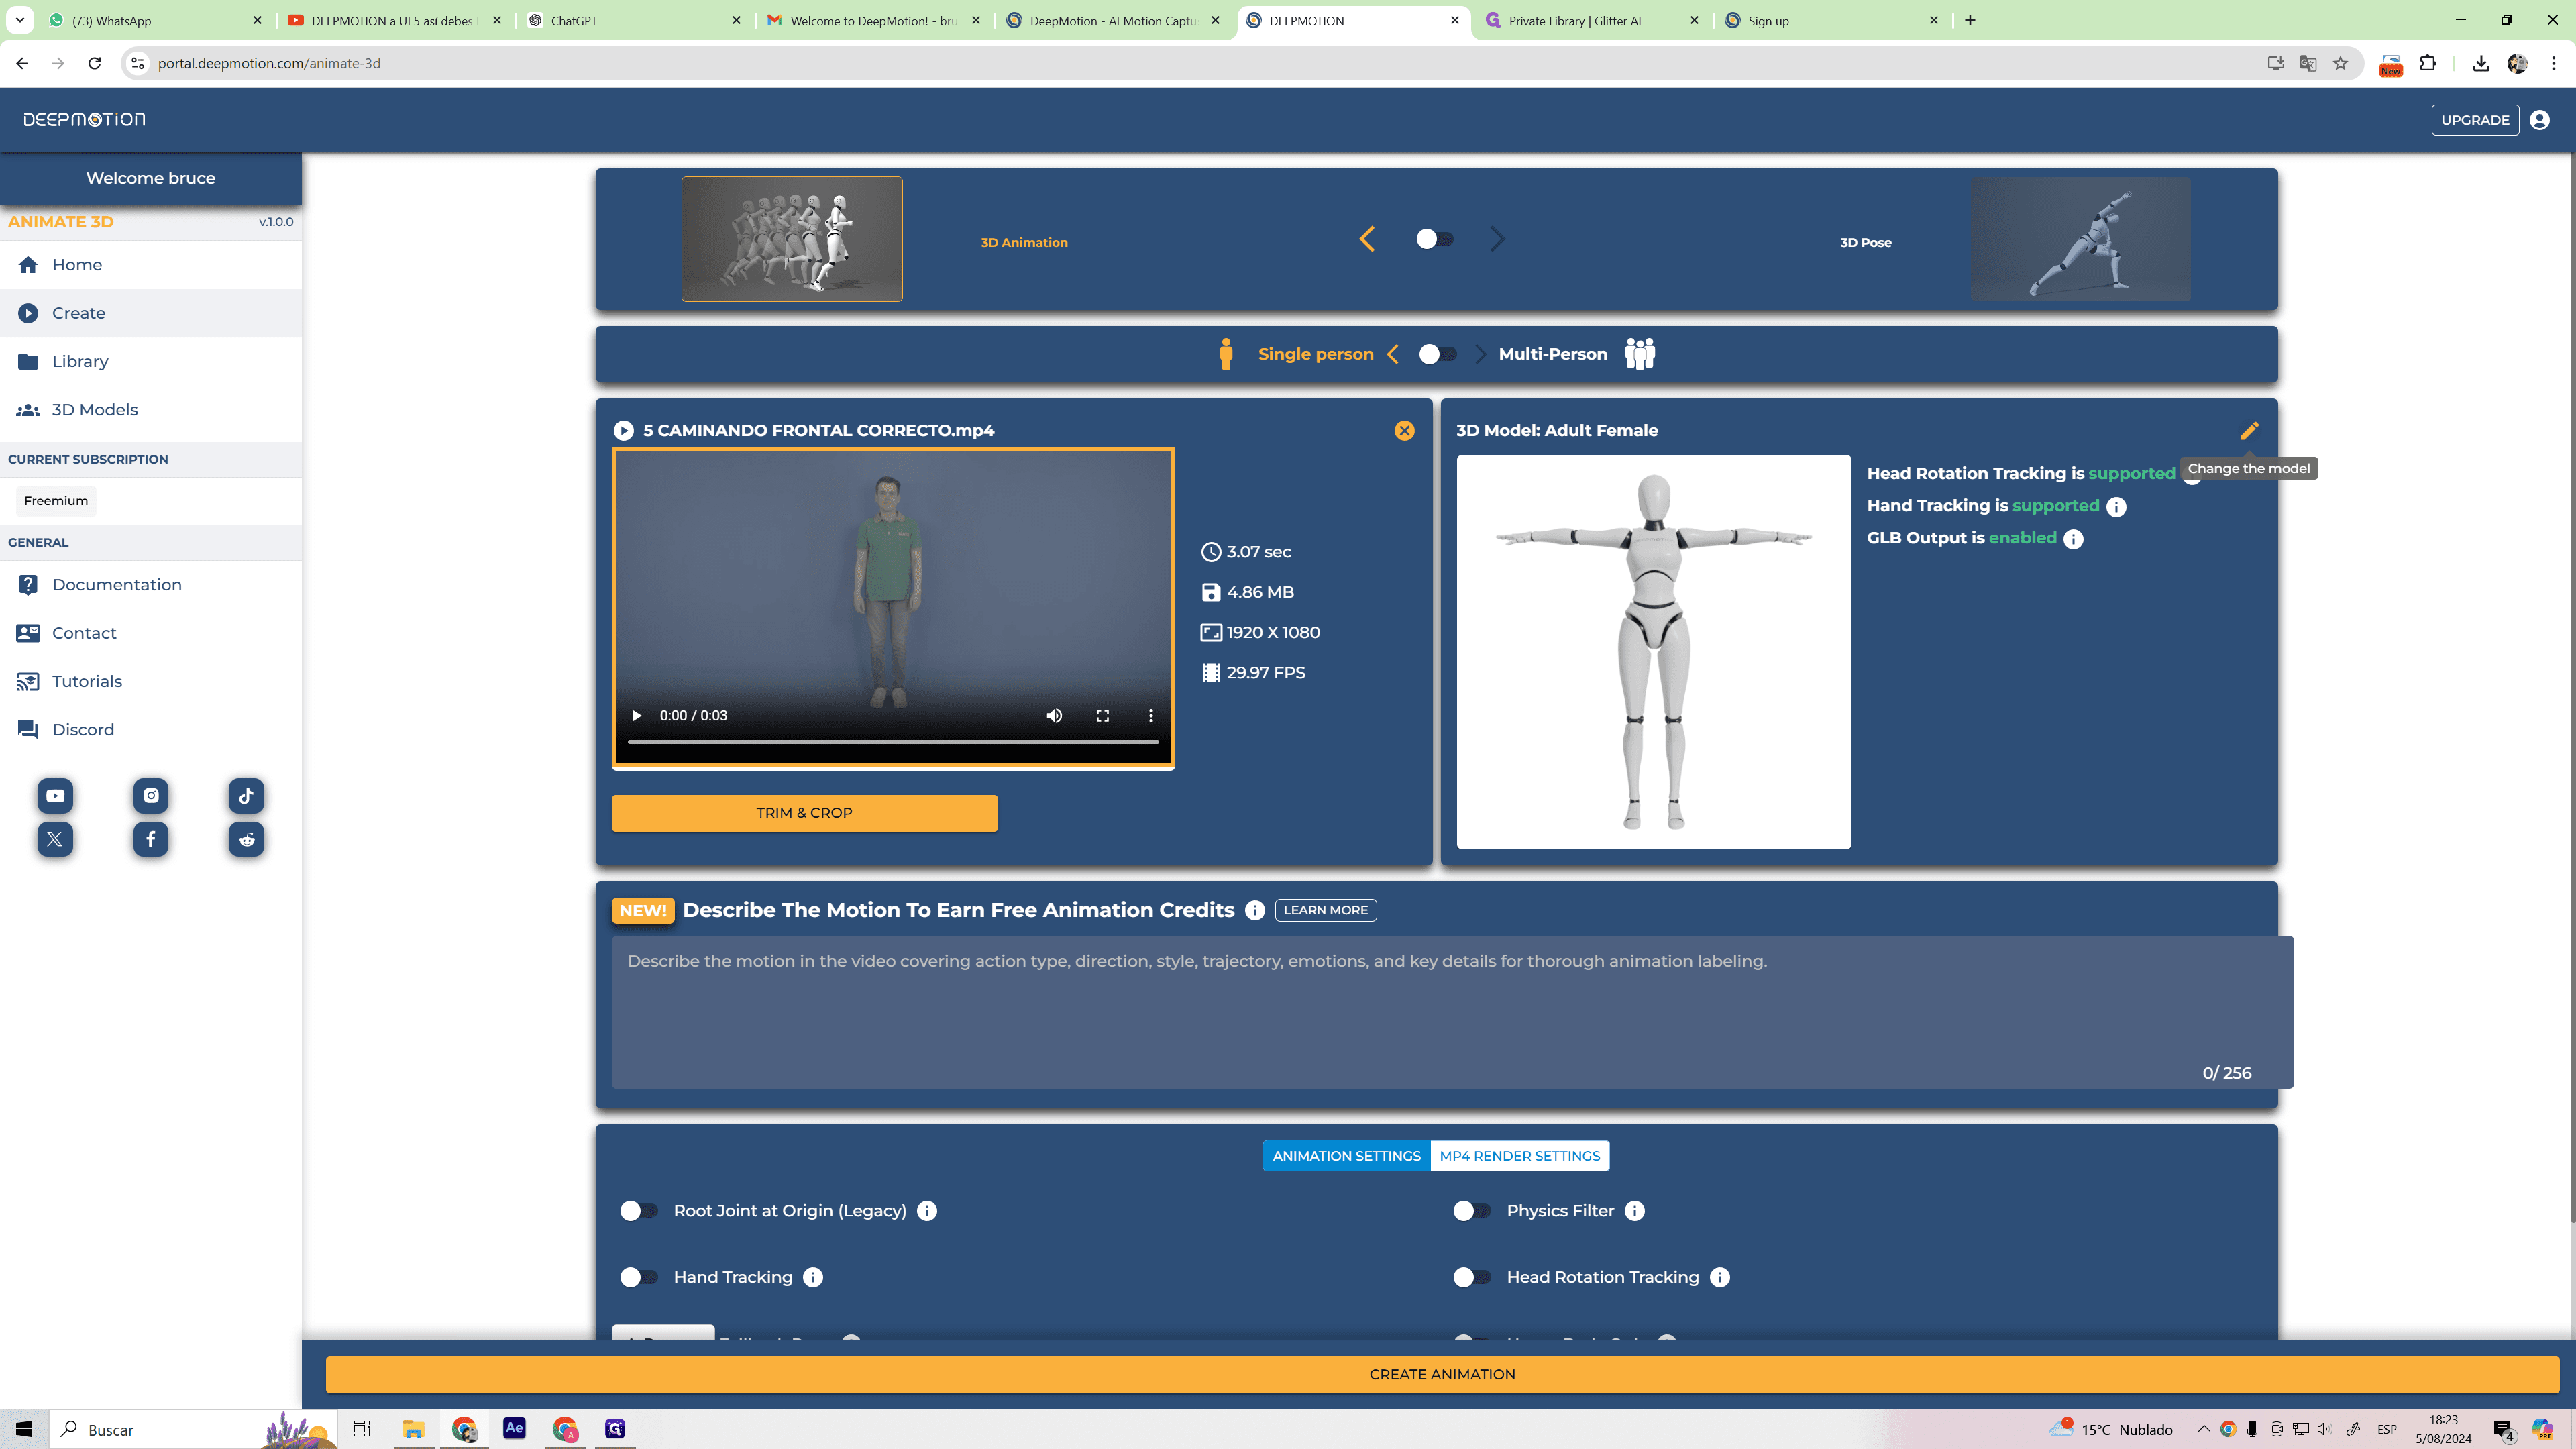The image size is (2576, 1449).
Task: Show hidden system tray icons
Action: tap(2203, 1429)
